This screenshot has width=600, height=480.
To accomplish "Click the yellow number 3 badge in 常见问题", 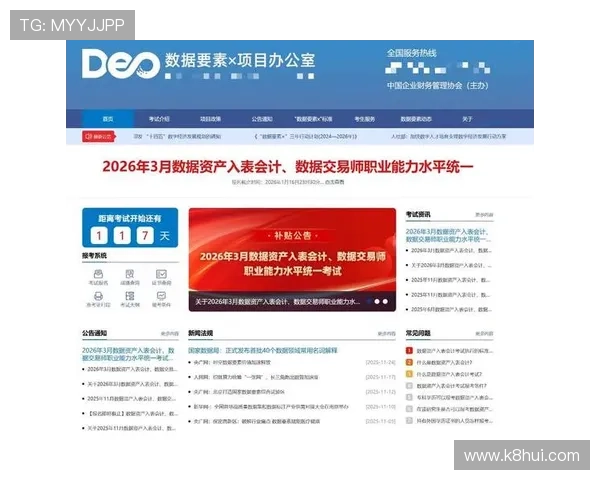I will [x=409, y=374].
